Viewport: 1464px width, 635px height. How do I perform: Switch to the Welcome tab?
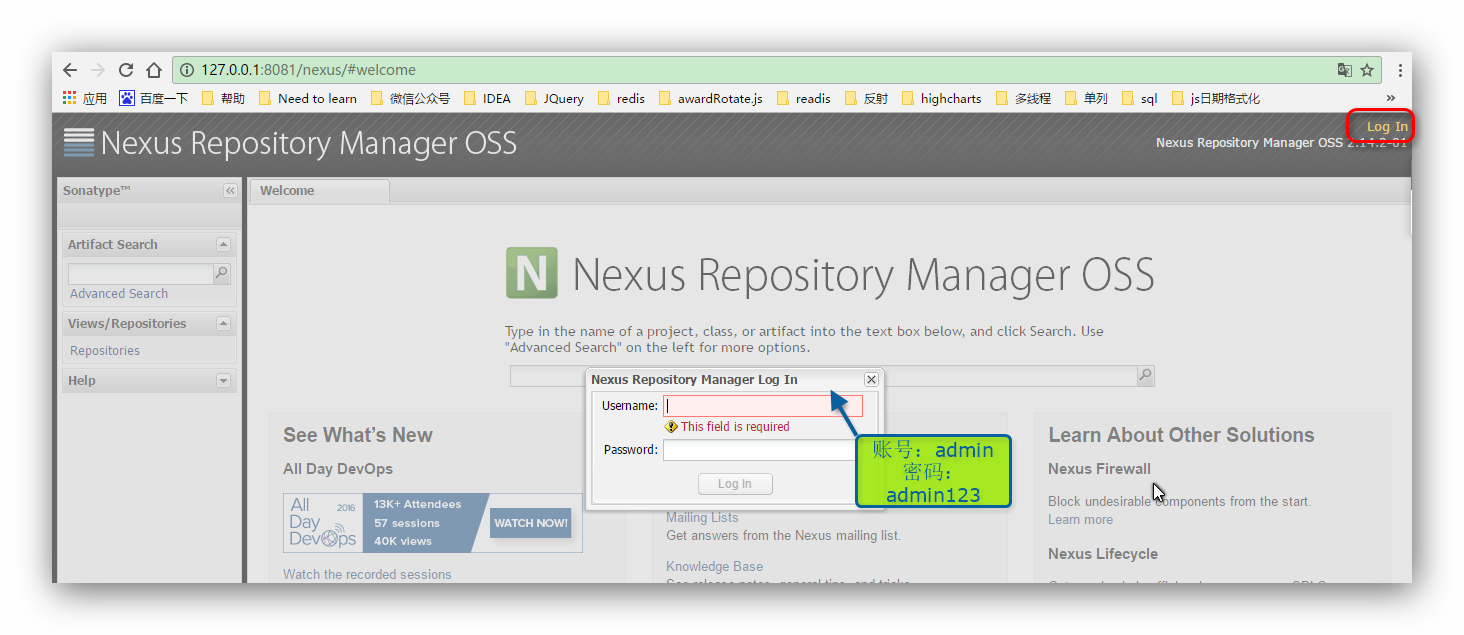(x=319, y=191)
